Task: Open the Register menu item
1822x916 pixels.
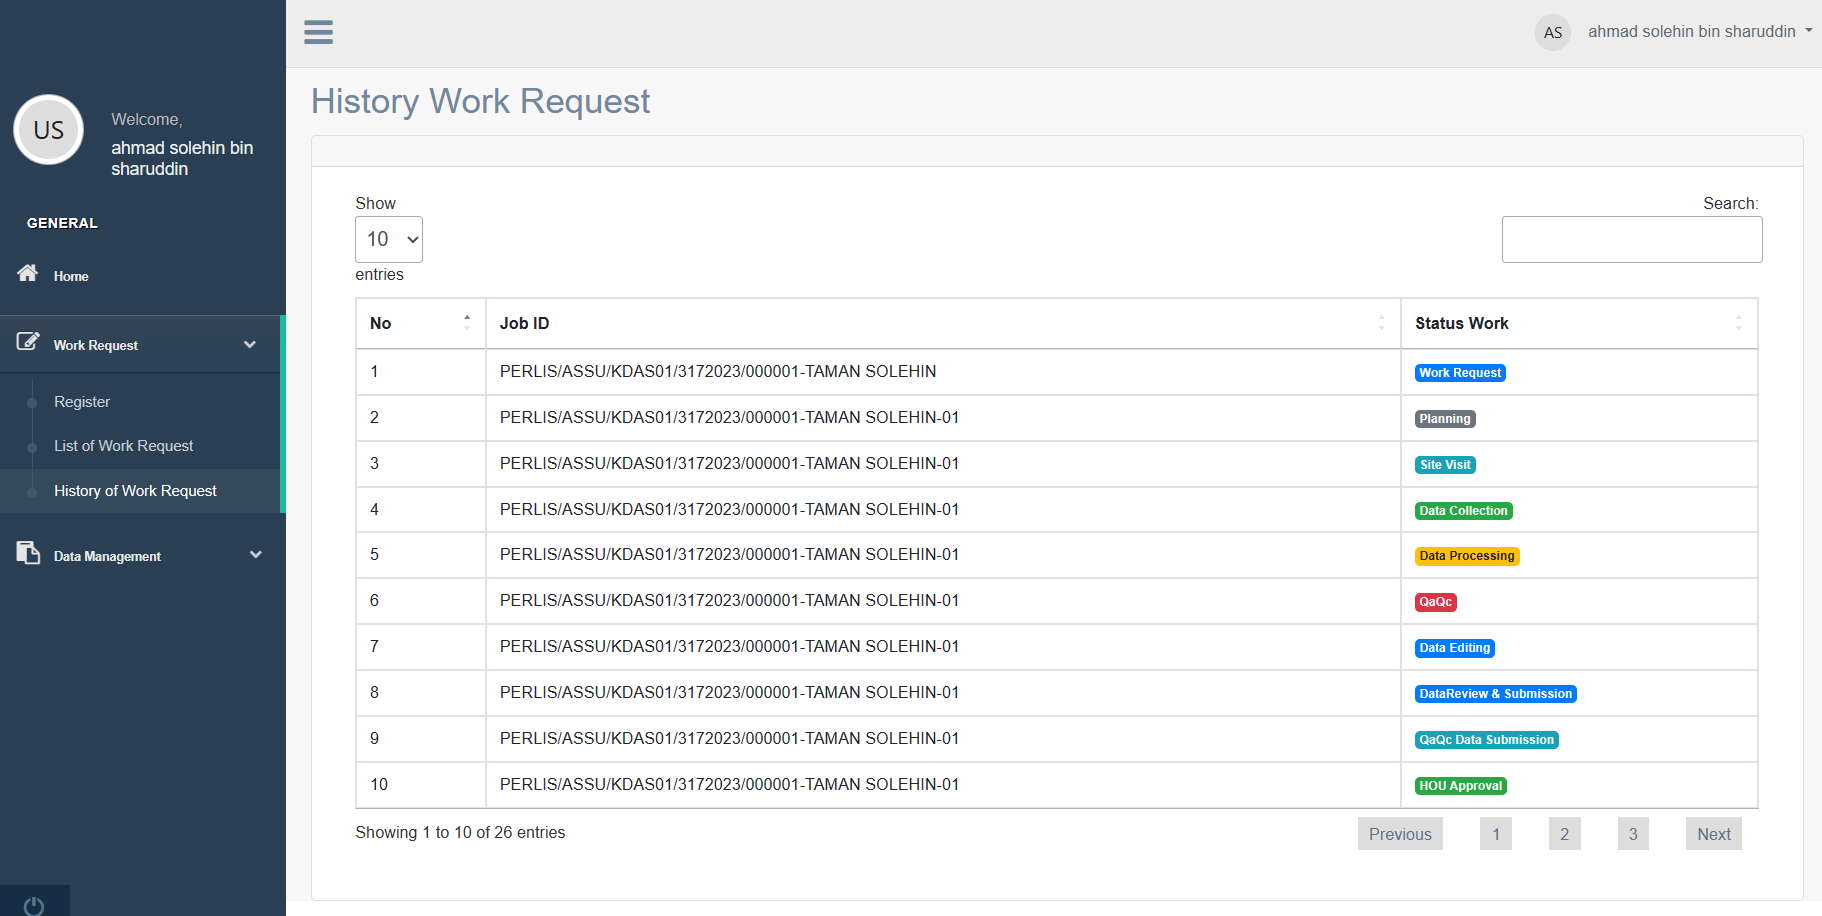Action: (x=82, y=402)
